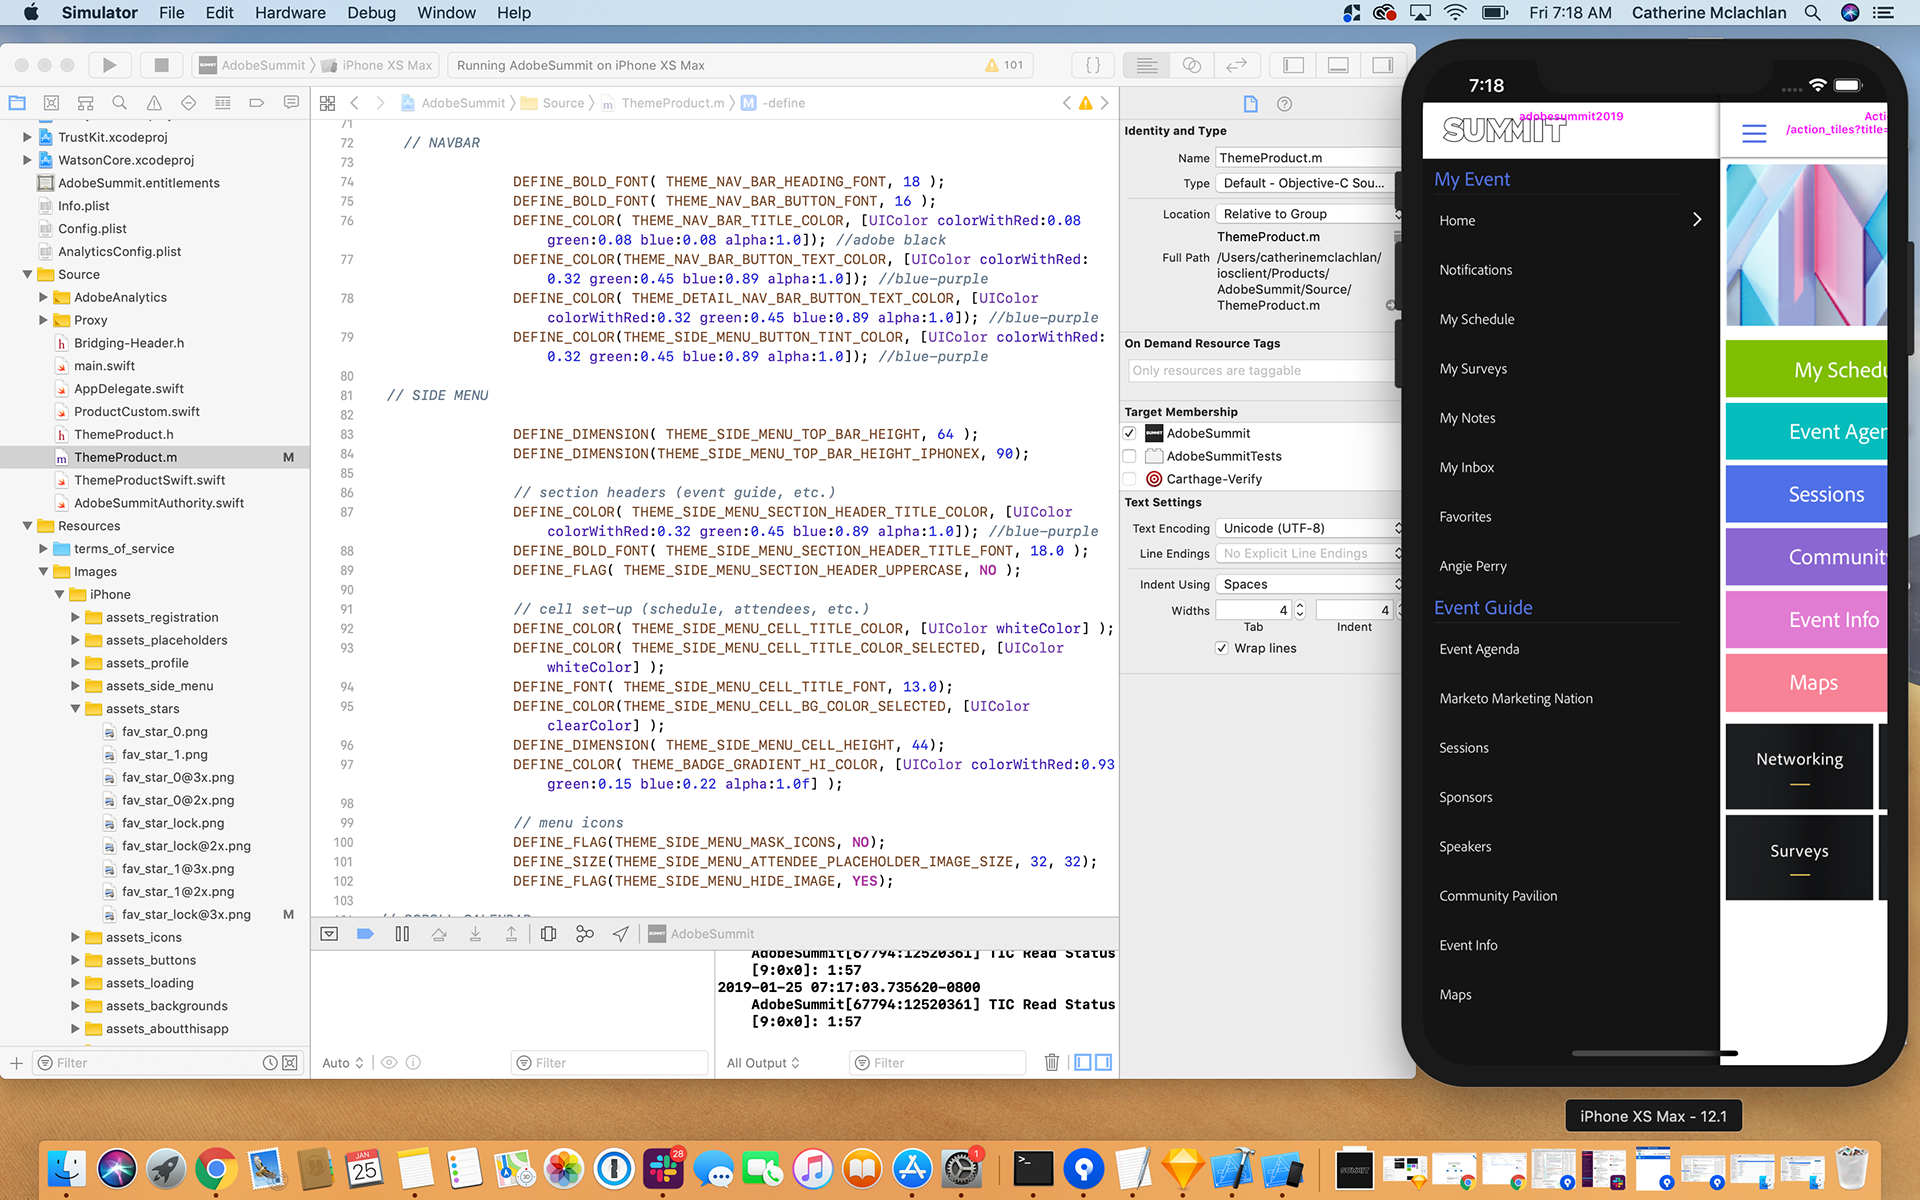Toggle the Wrap lines checkbox

click(1221, 648)
